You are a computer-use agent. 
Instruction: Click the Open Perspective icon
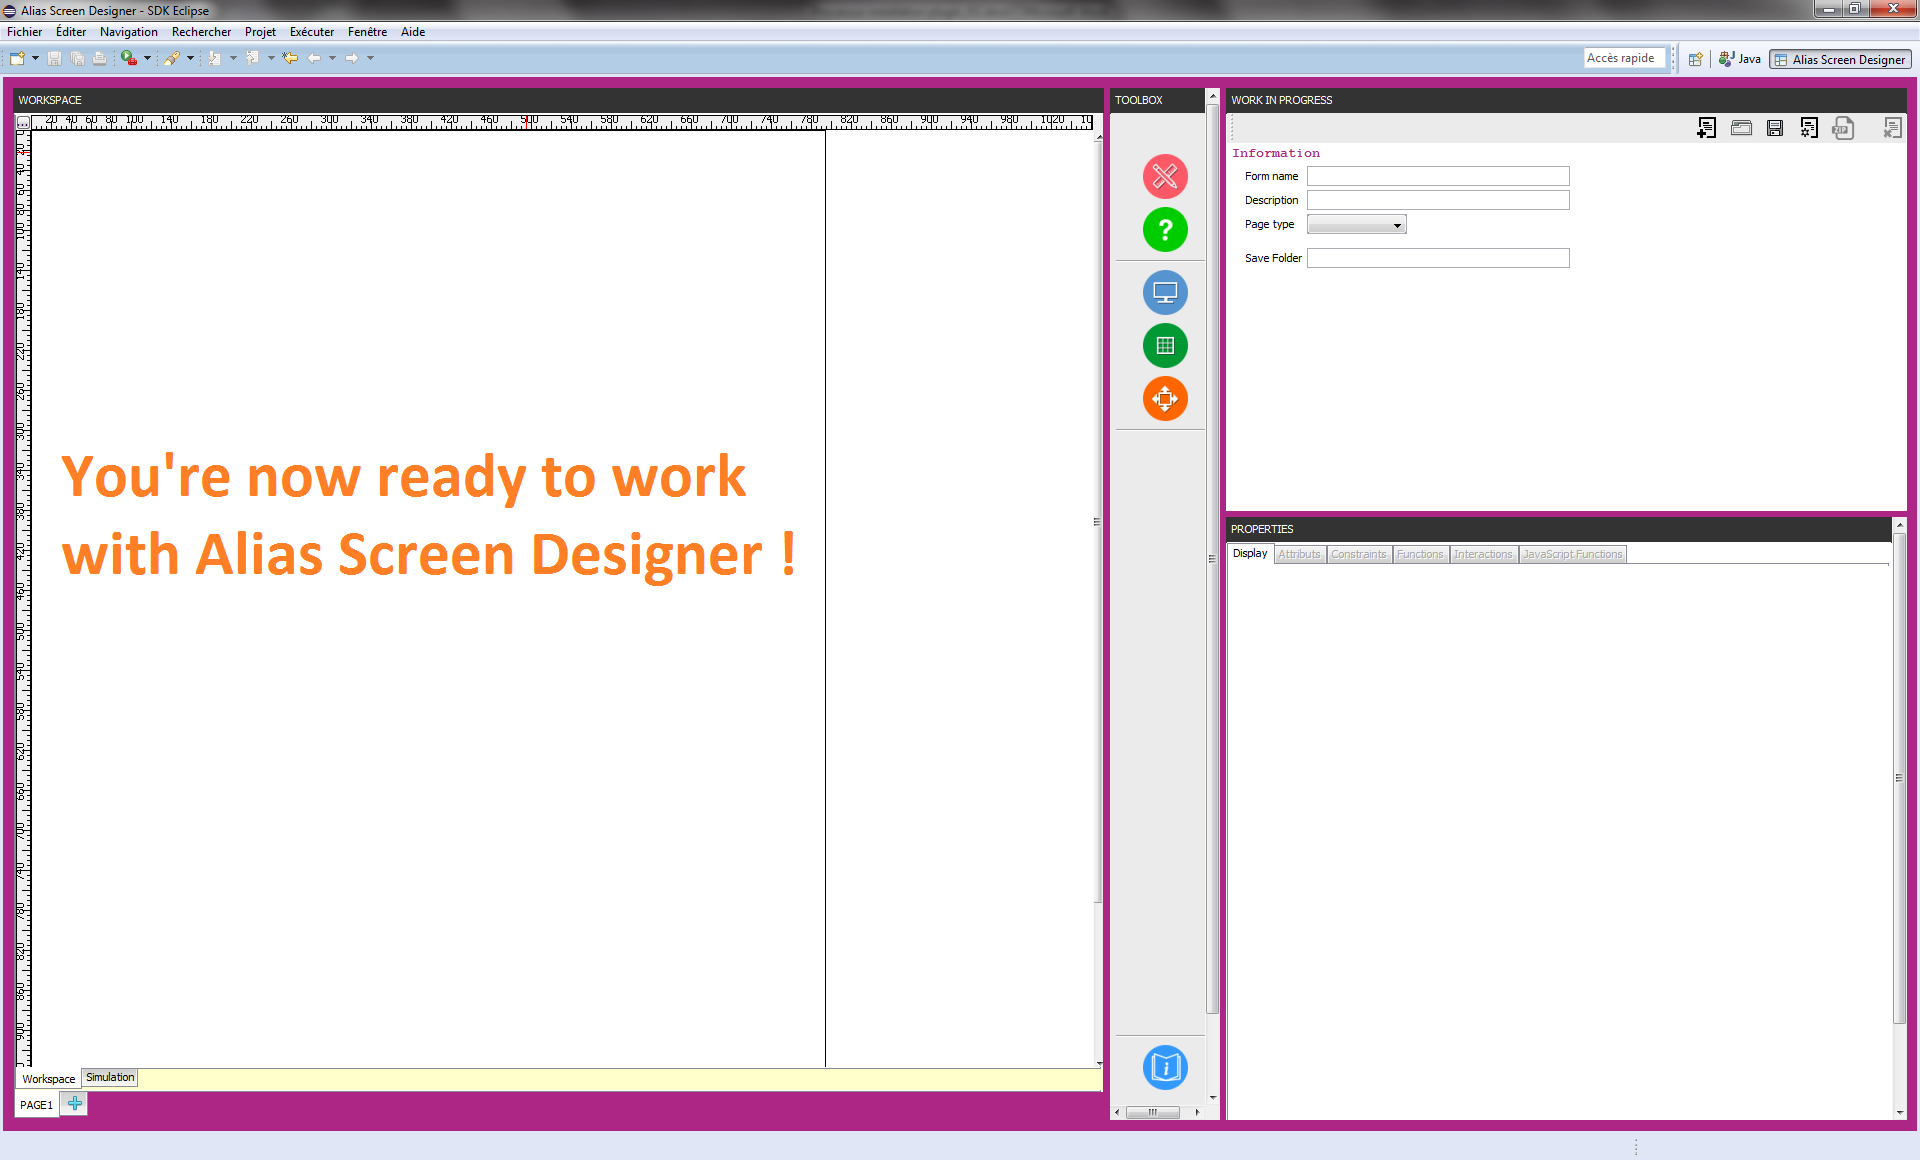[x=1696, y=59]
